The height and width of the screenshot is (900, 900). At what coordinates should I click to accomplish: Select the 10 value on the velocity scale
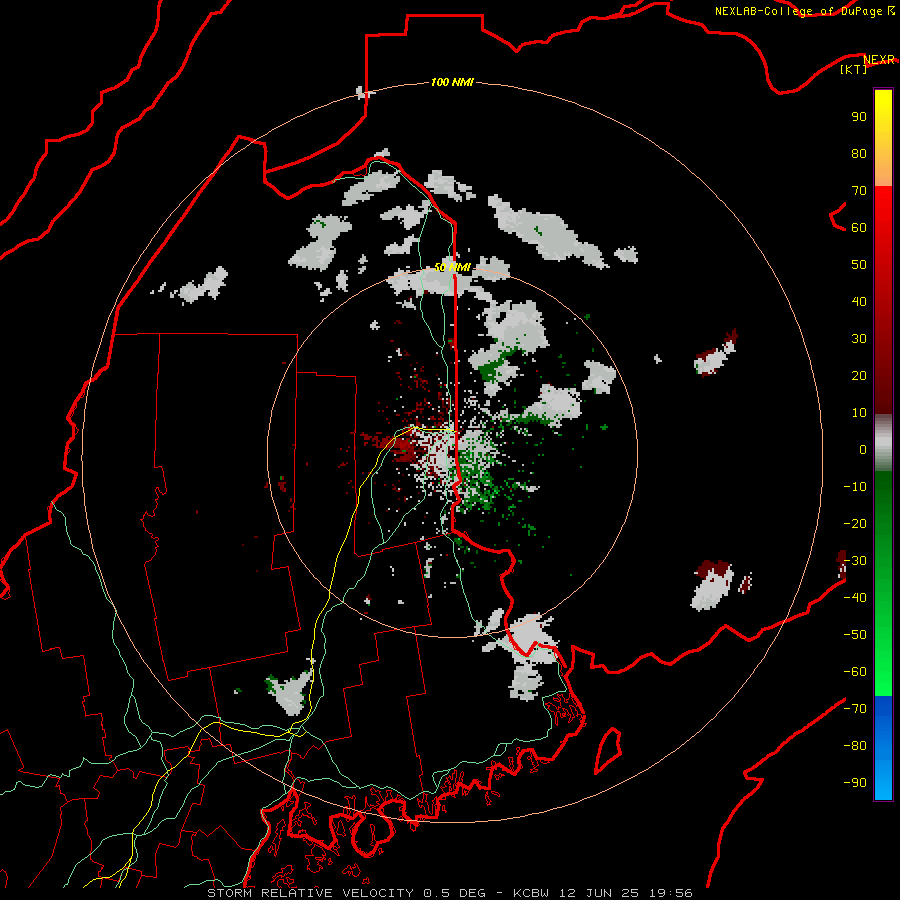click(859, 413)
